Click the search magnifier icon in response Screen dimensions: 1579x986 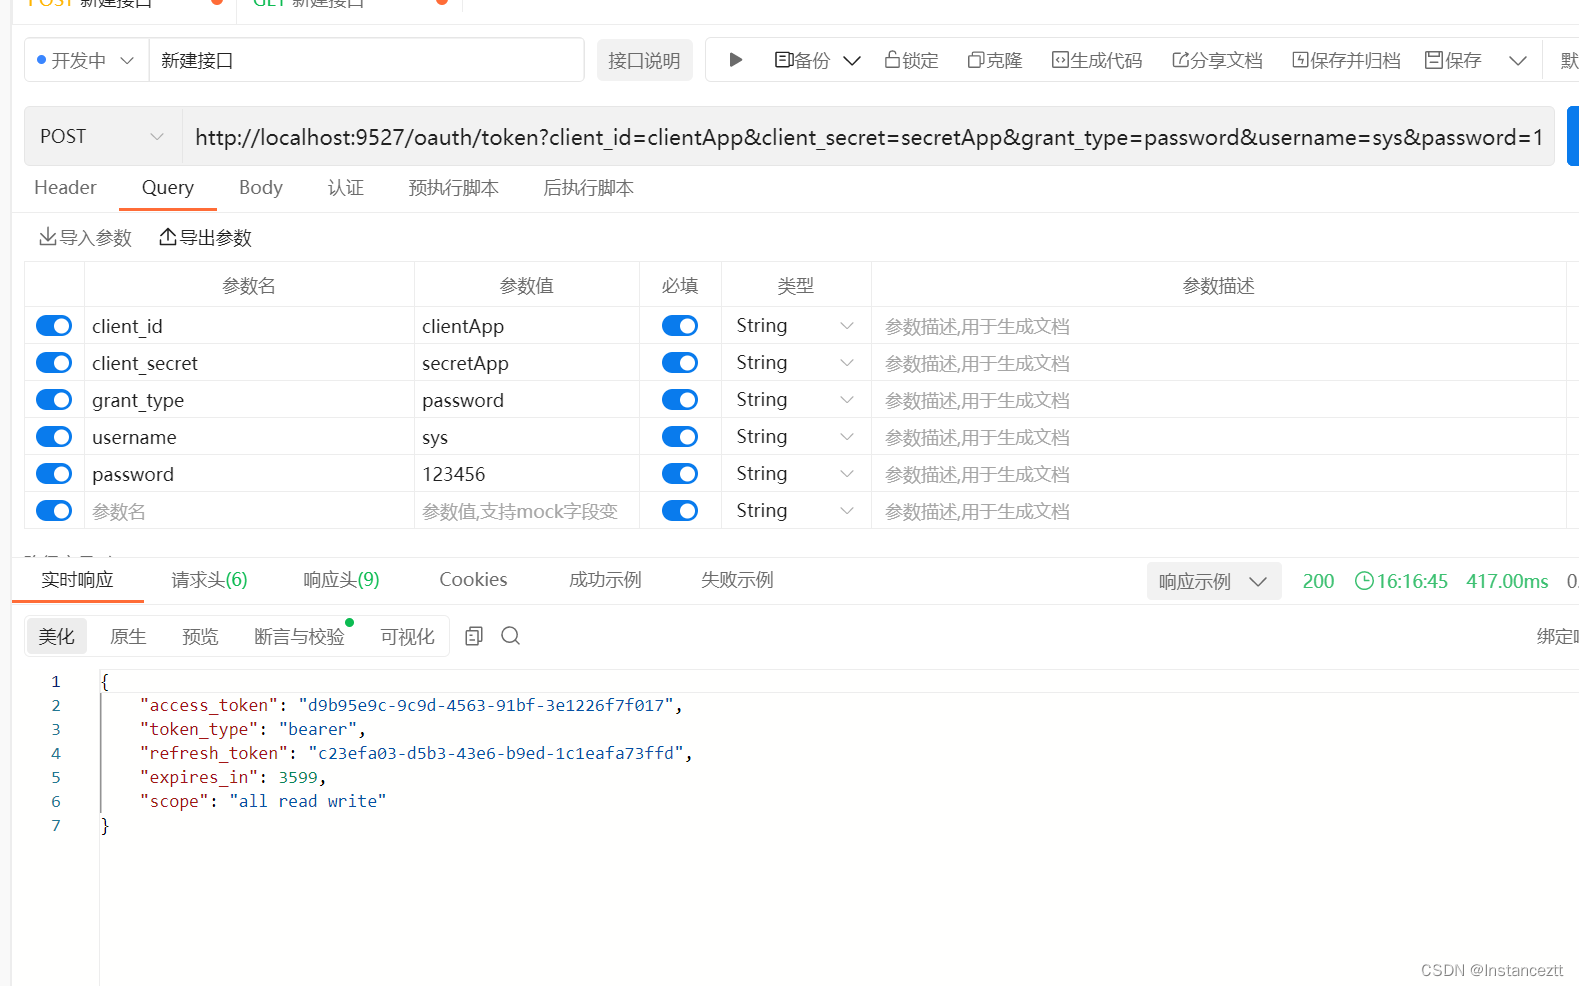(x=510, y=636)
